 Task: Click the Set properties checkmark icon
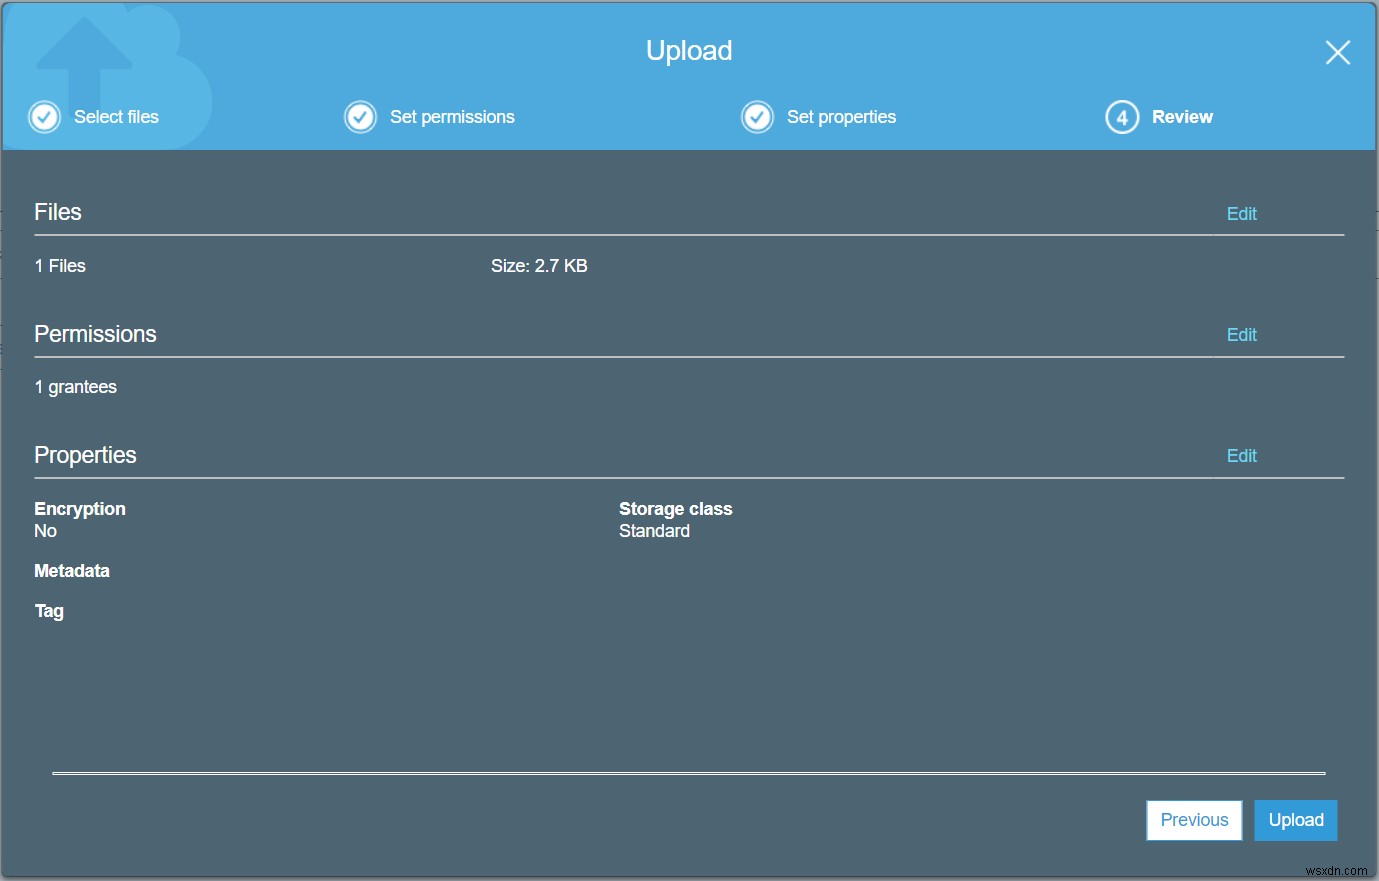(x=757, y=117)
